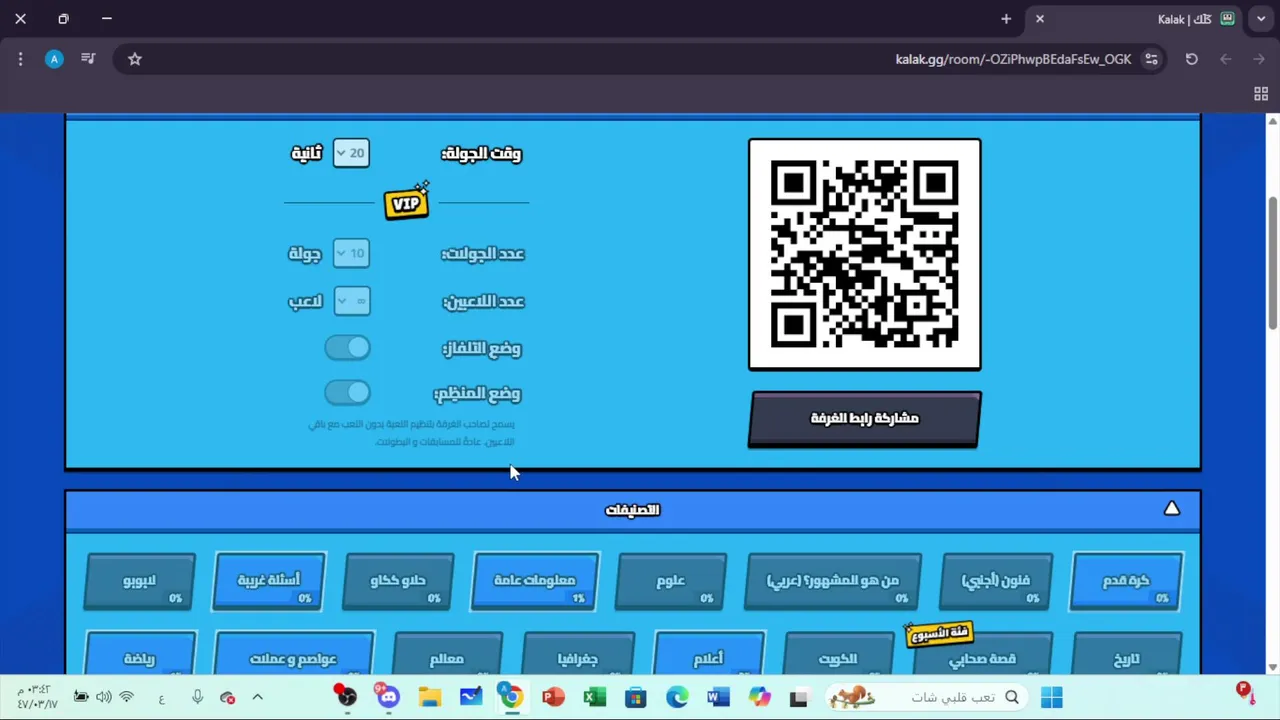Click the VIP badge icon

click(406, 203)
